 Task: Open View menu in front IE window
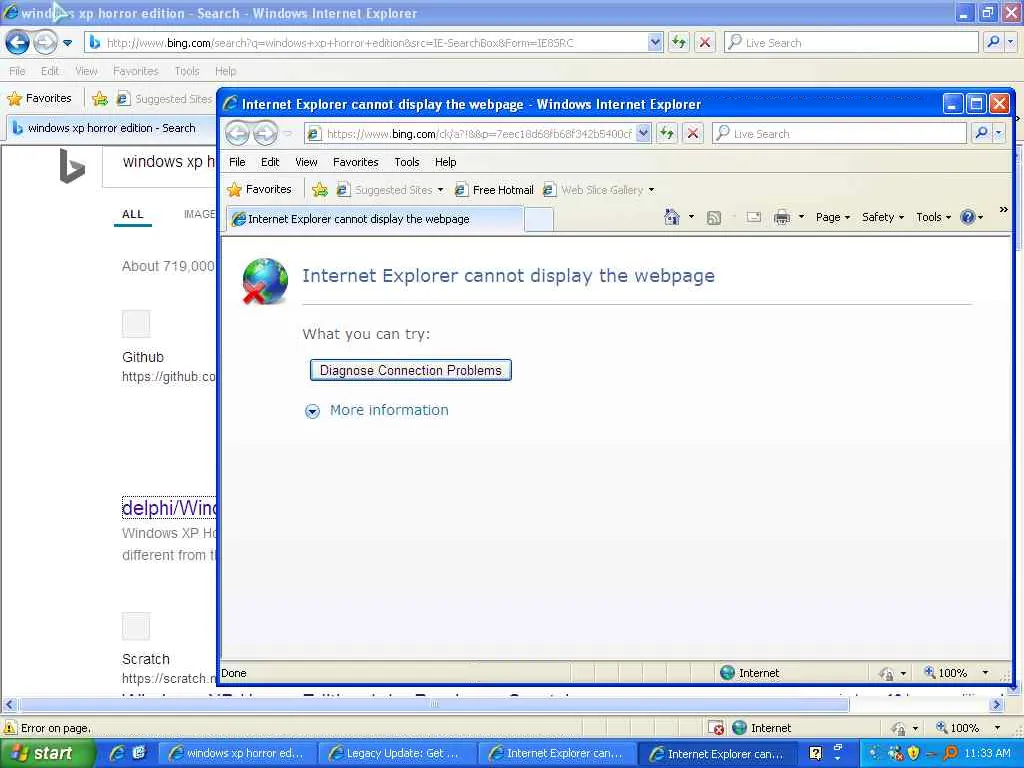[306, 162]
